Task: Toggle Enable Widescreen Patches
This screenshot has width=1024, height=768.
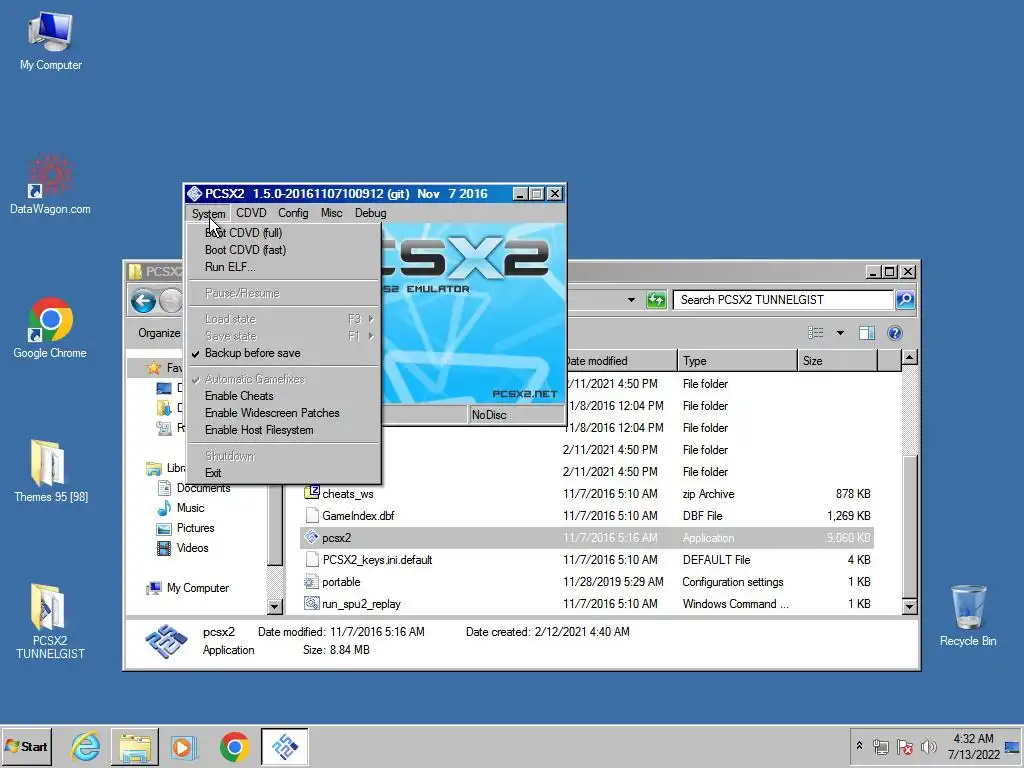Action: (x=283, y=413)
